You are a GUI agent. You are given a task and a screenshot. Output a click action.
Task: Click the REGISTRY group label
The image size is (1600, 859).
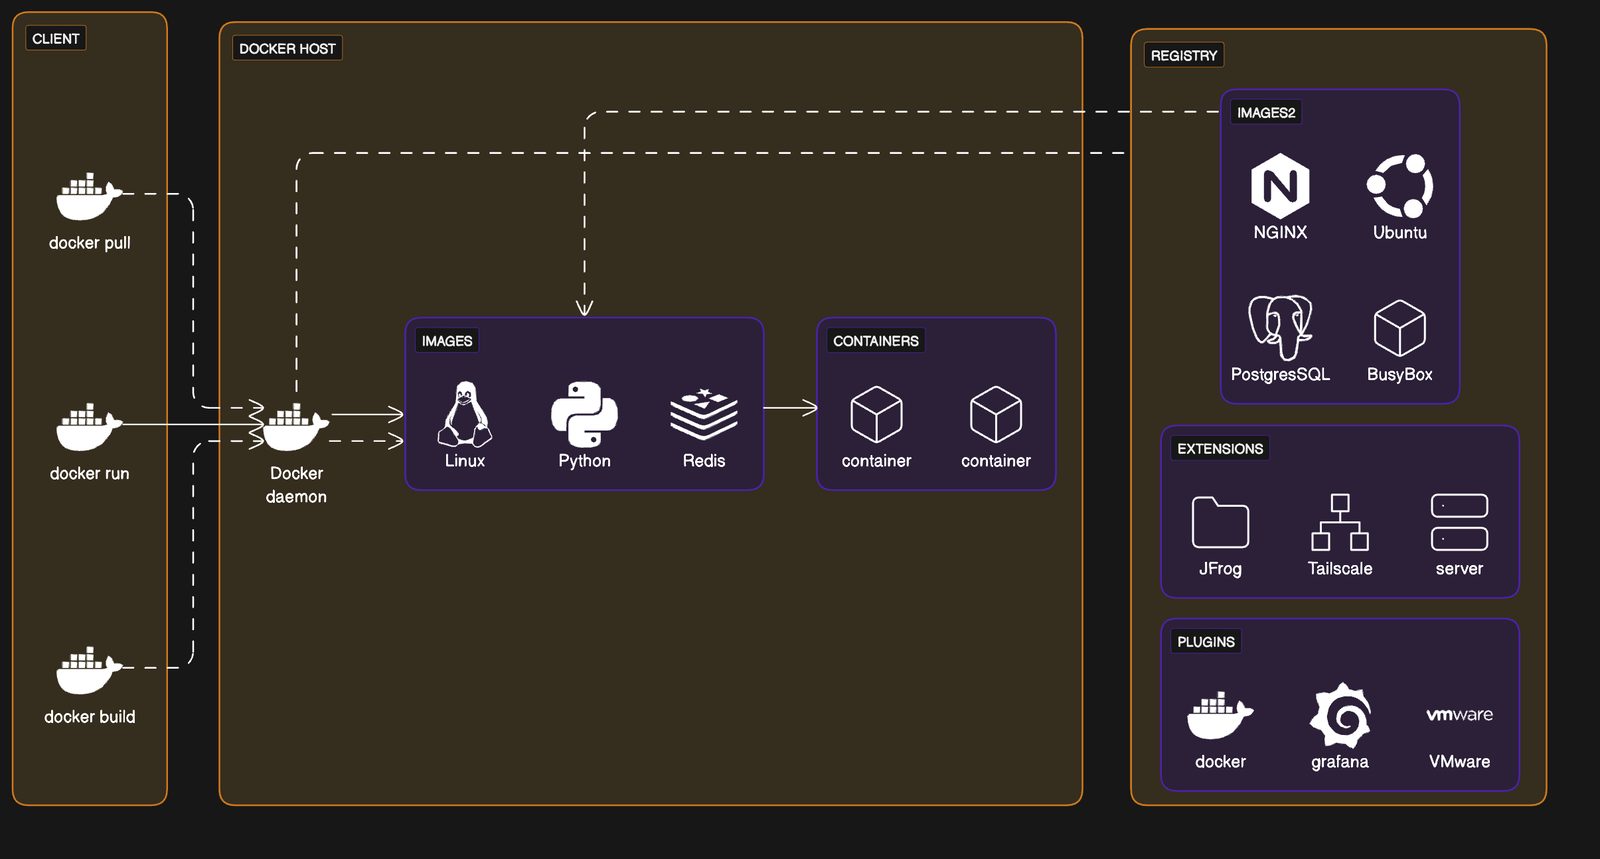click(1184, 55)
